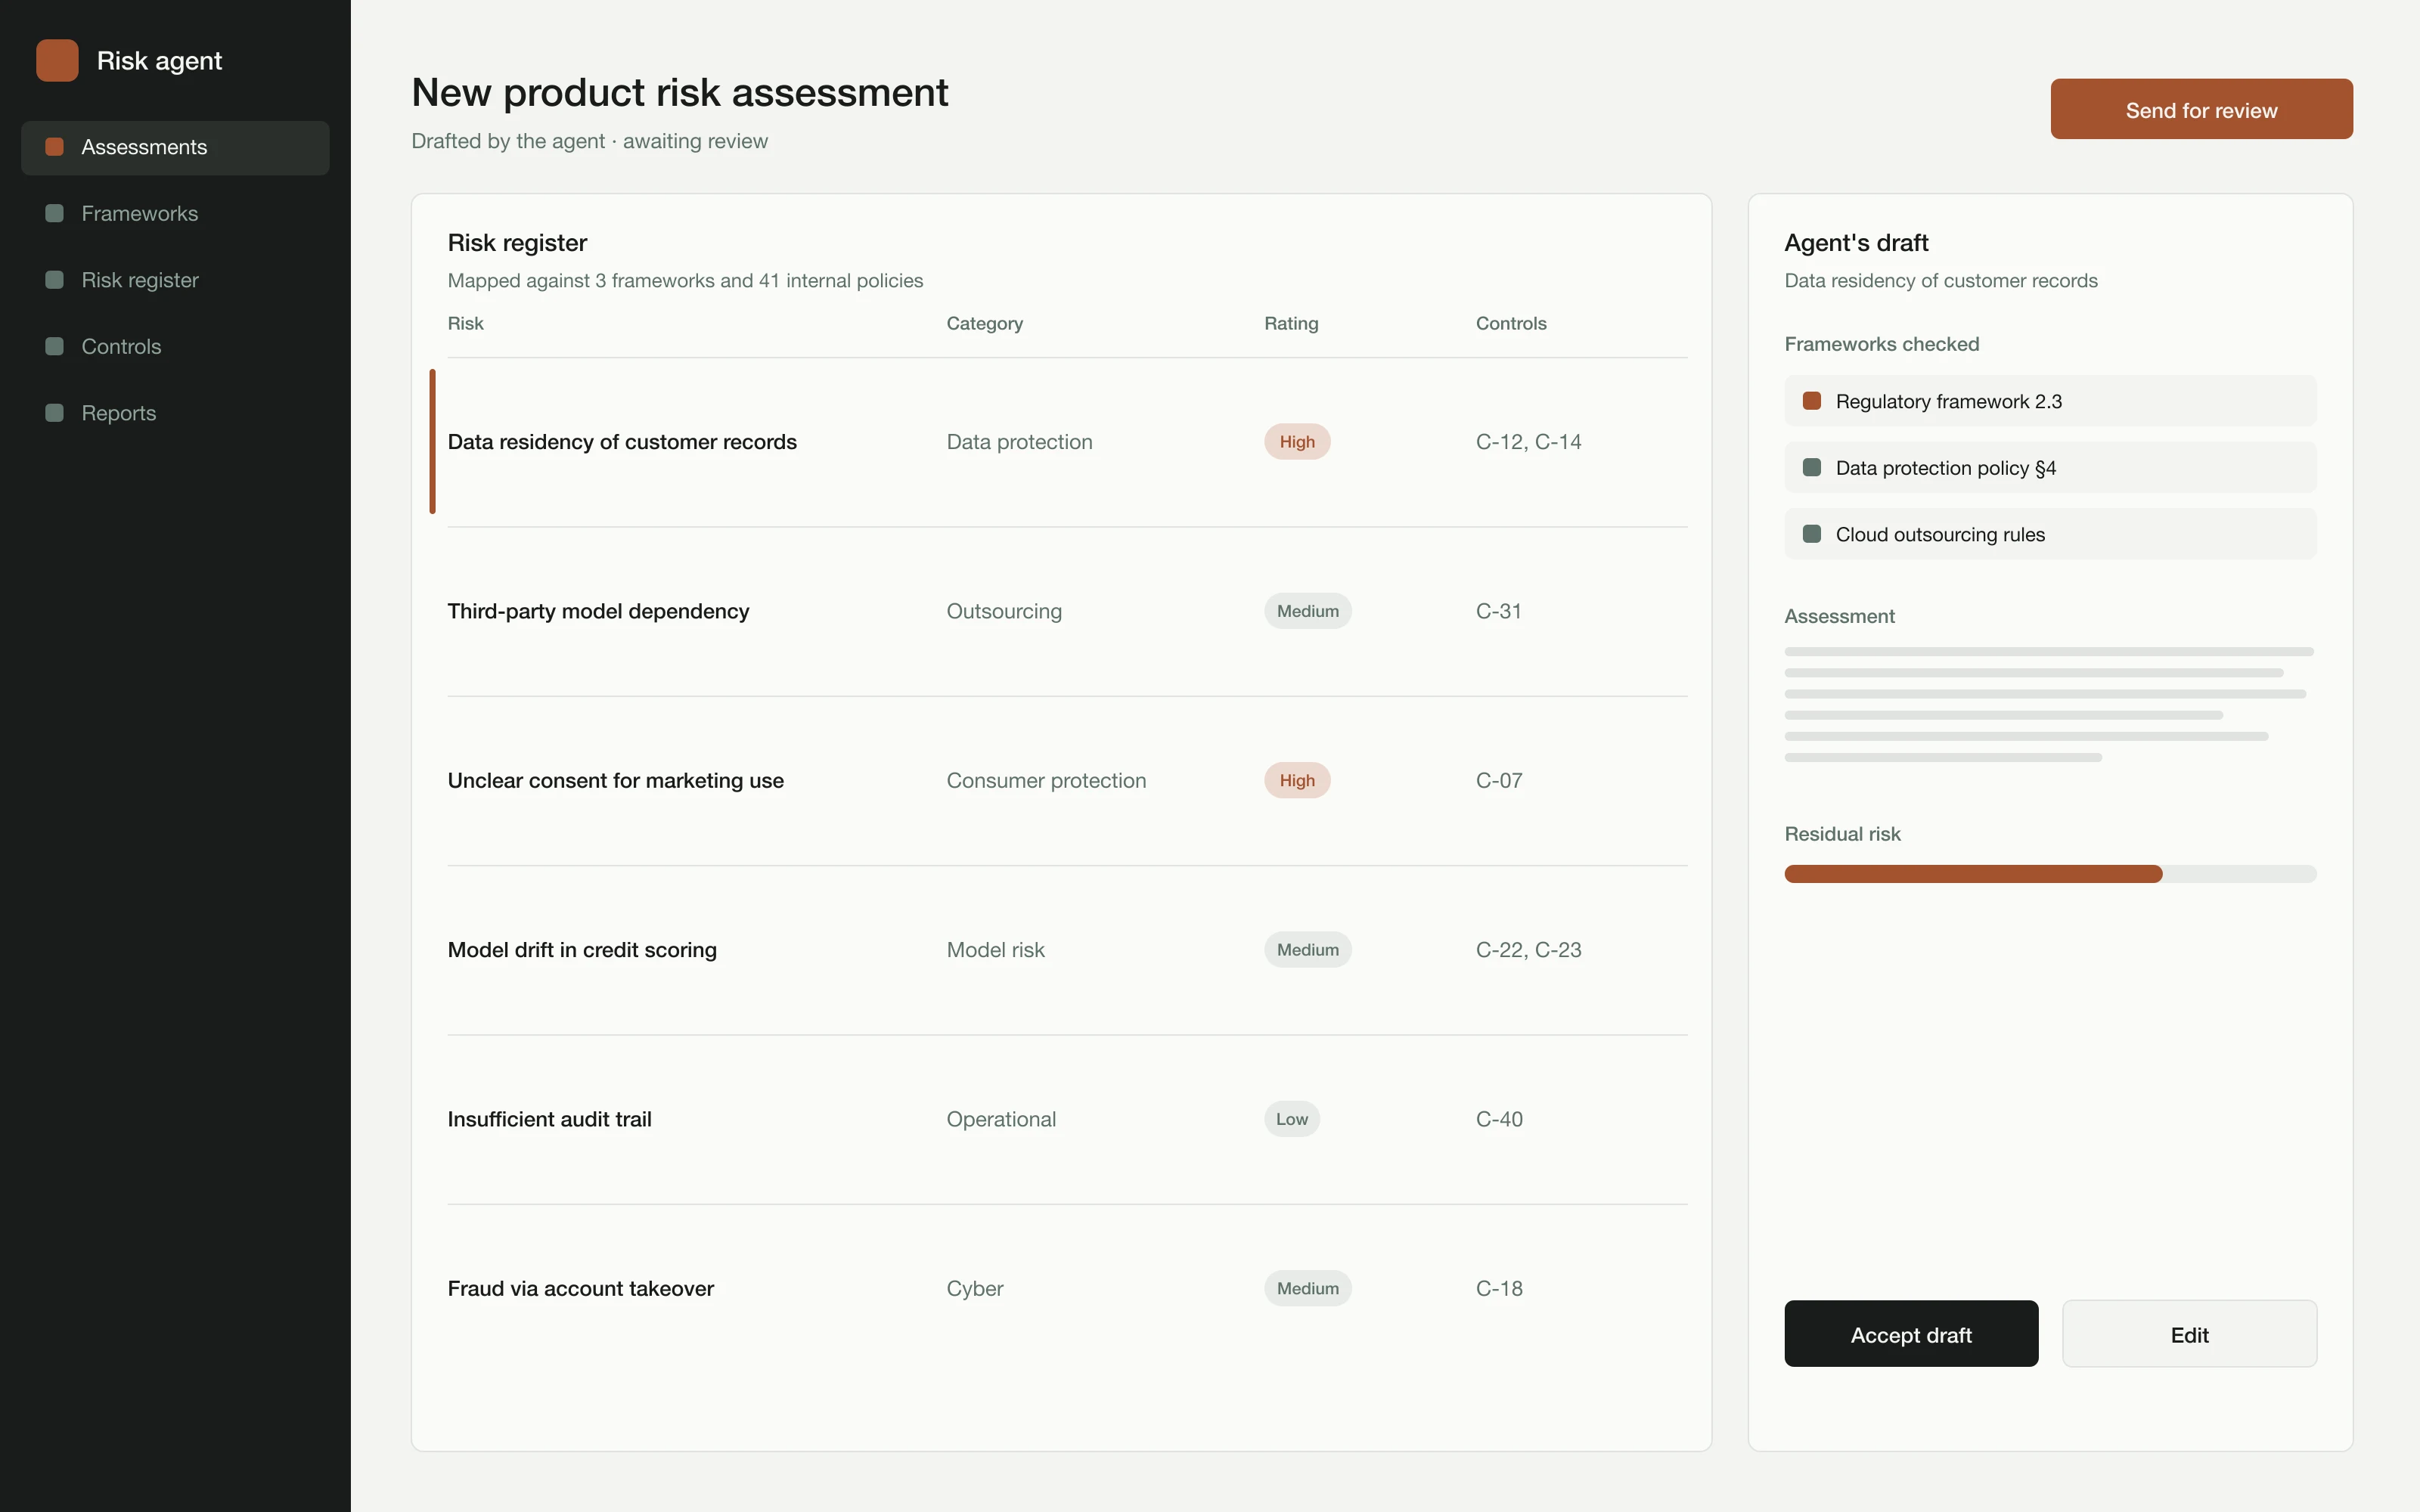
Task: Click the Frameworks checked label
Action: [1881, 344]
